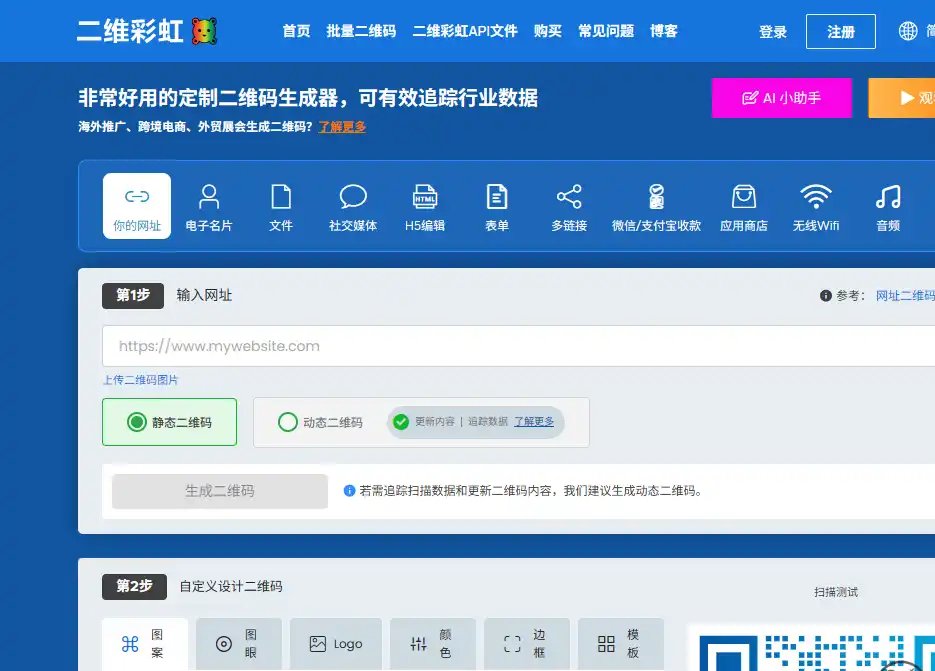Click the 自定义设计二维码 heading
The width and height of the screenshot is (935, 671).
click(x=231, y=586)
